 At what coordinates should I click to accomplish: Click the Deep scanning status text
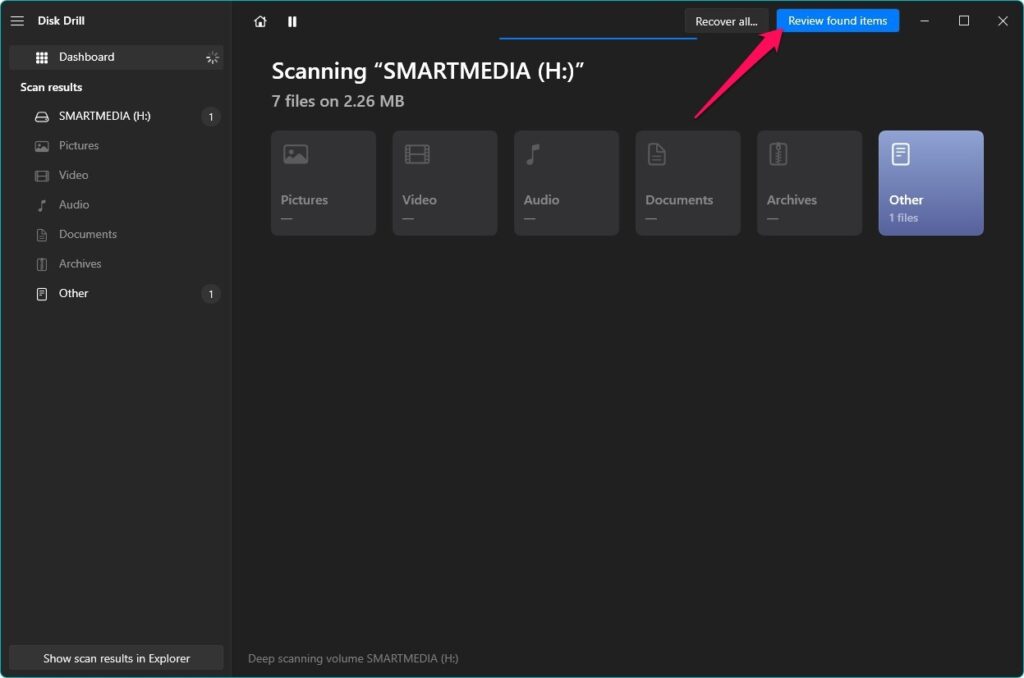point(352,658)
